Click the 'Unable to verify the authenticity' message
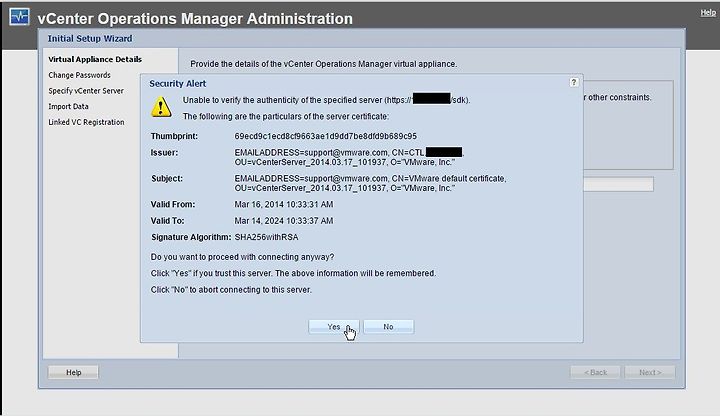 point(326,100)
